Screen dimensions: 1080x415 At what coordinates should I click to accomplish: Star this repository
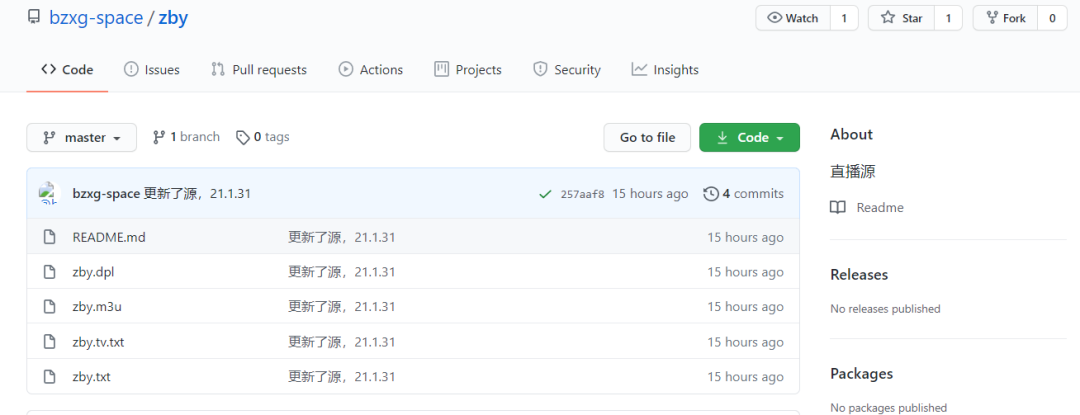901,19
